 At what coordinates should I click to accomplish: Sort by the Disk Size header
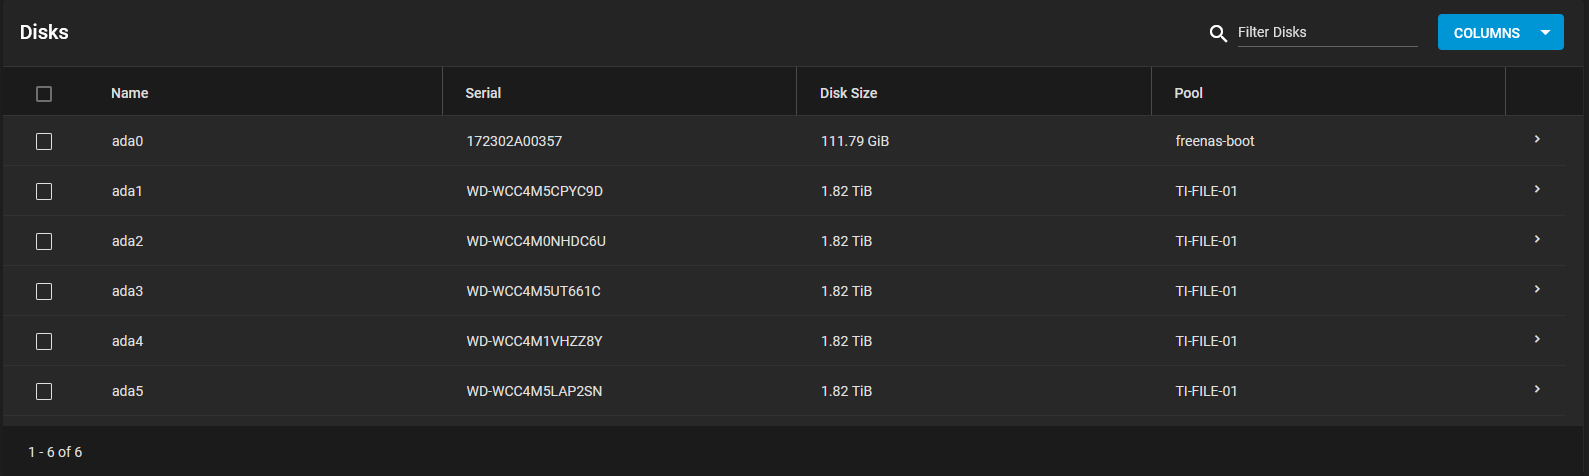(x=848, y=93)
